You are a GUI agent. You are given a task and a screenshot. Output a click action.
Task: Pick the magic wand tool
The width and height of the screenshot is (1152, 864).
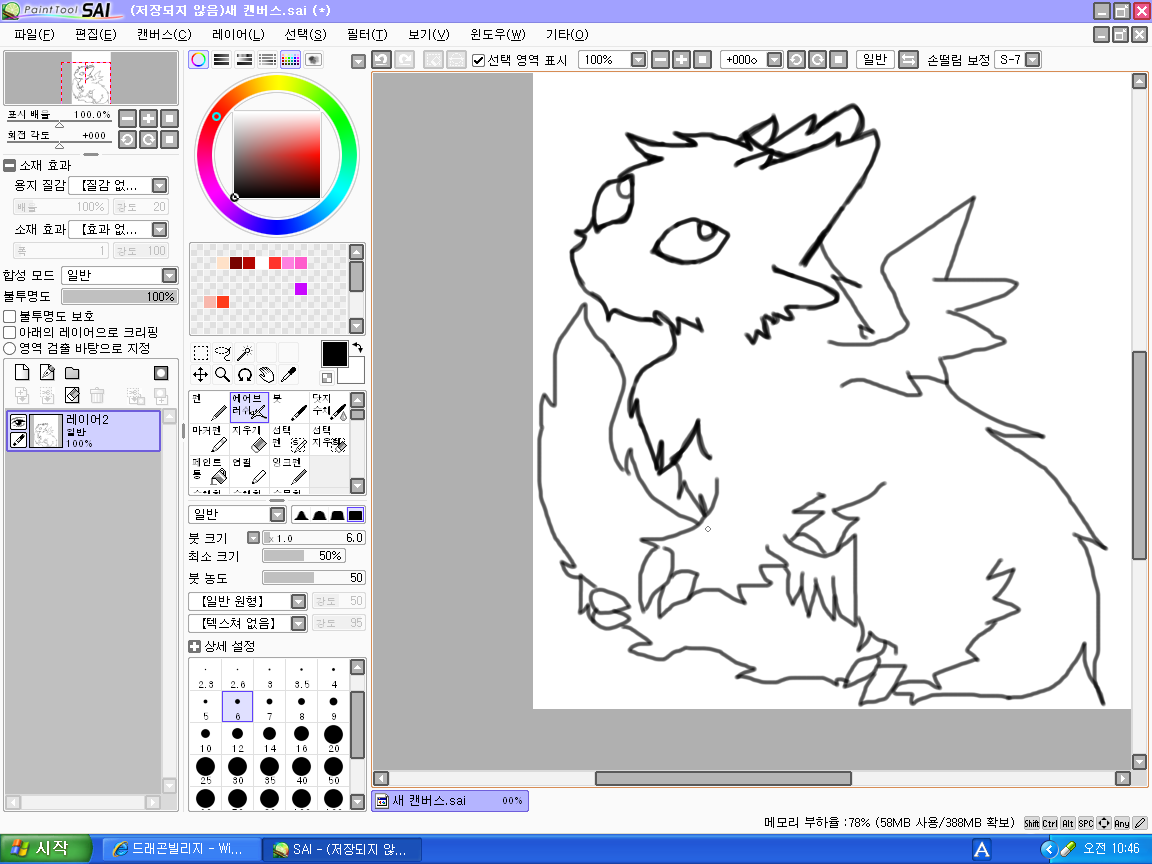coord(245,353)
